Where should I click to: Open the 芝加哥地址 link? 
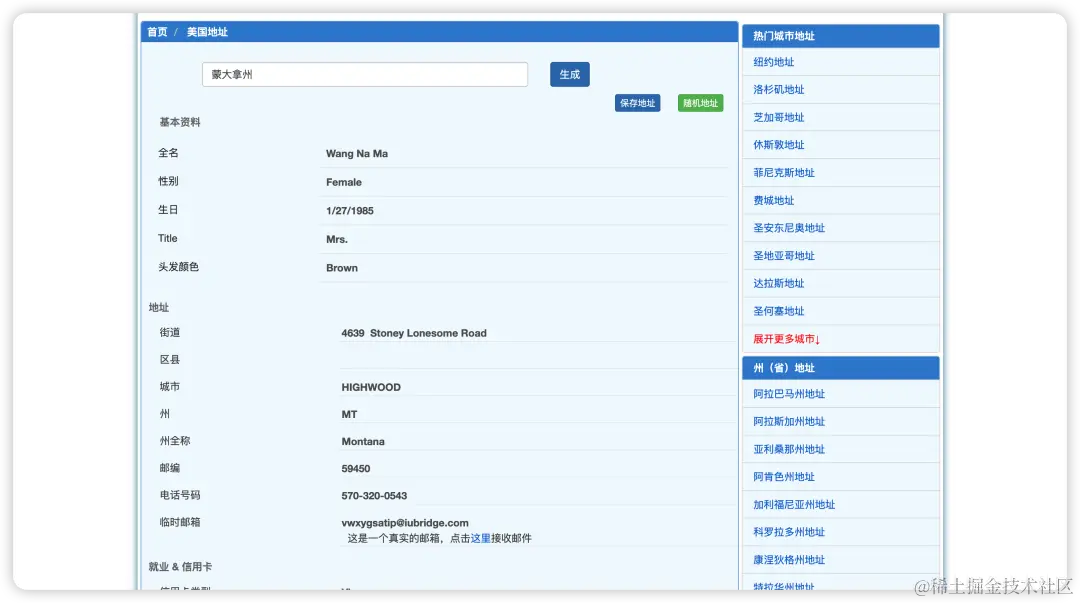[778, 117]
